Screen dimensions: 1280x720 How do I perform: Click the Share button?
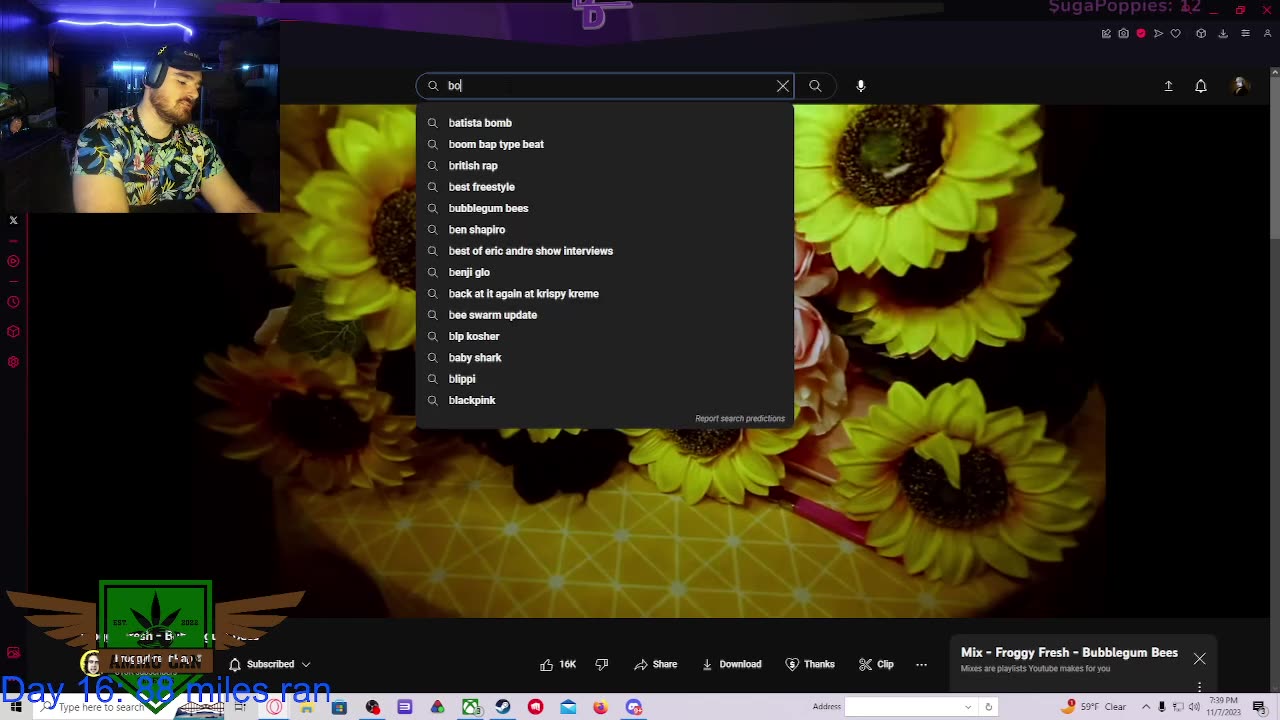coord(655,664)
